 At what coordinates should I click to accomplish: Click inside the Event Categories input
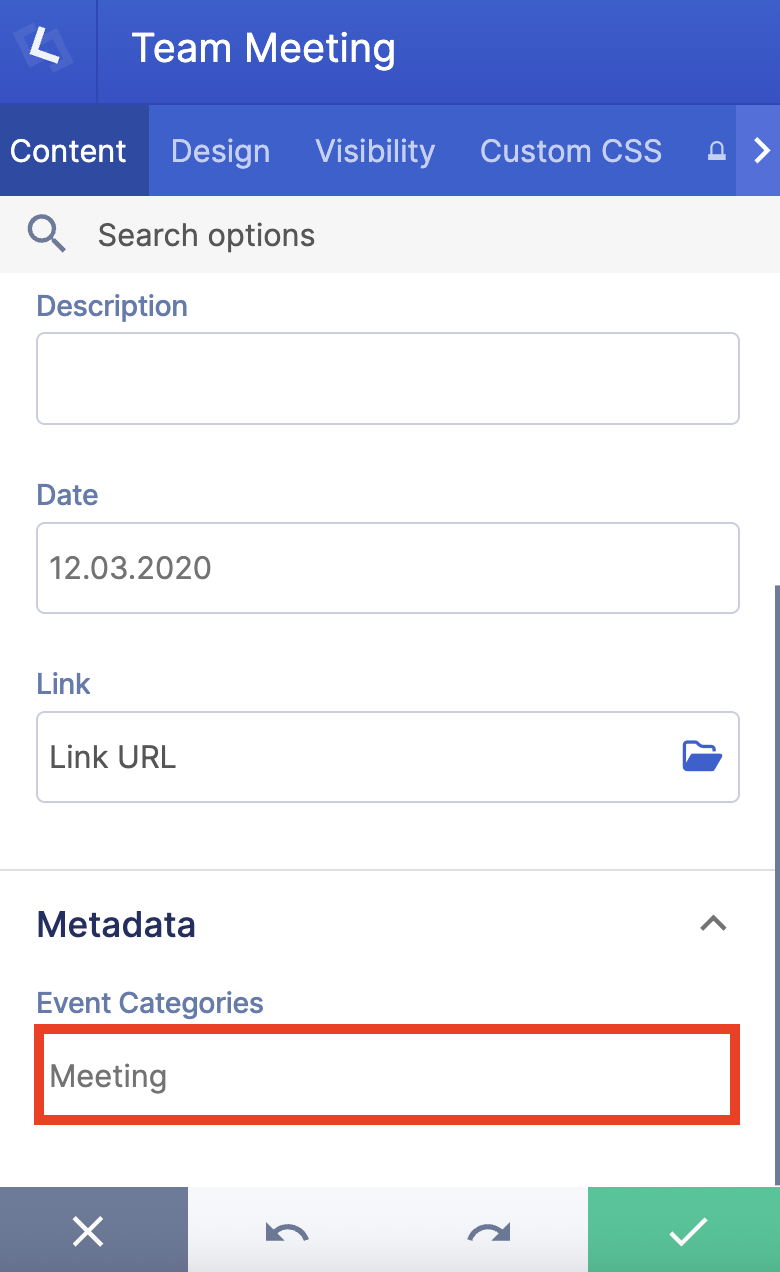click(x=388, y=1076)
